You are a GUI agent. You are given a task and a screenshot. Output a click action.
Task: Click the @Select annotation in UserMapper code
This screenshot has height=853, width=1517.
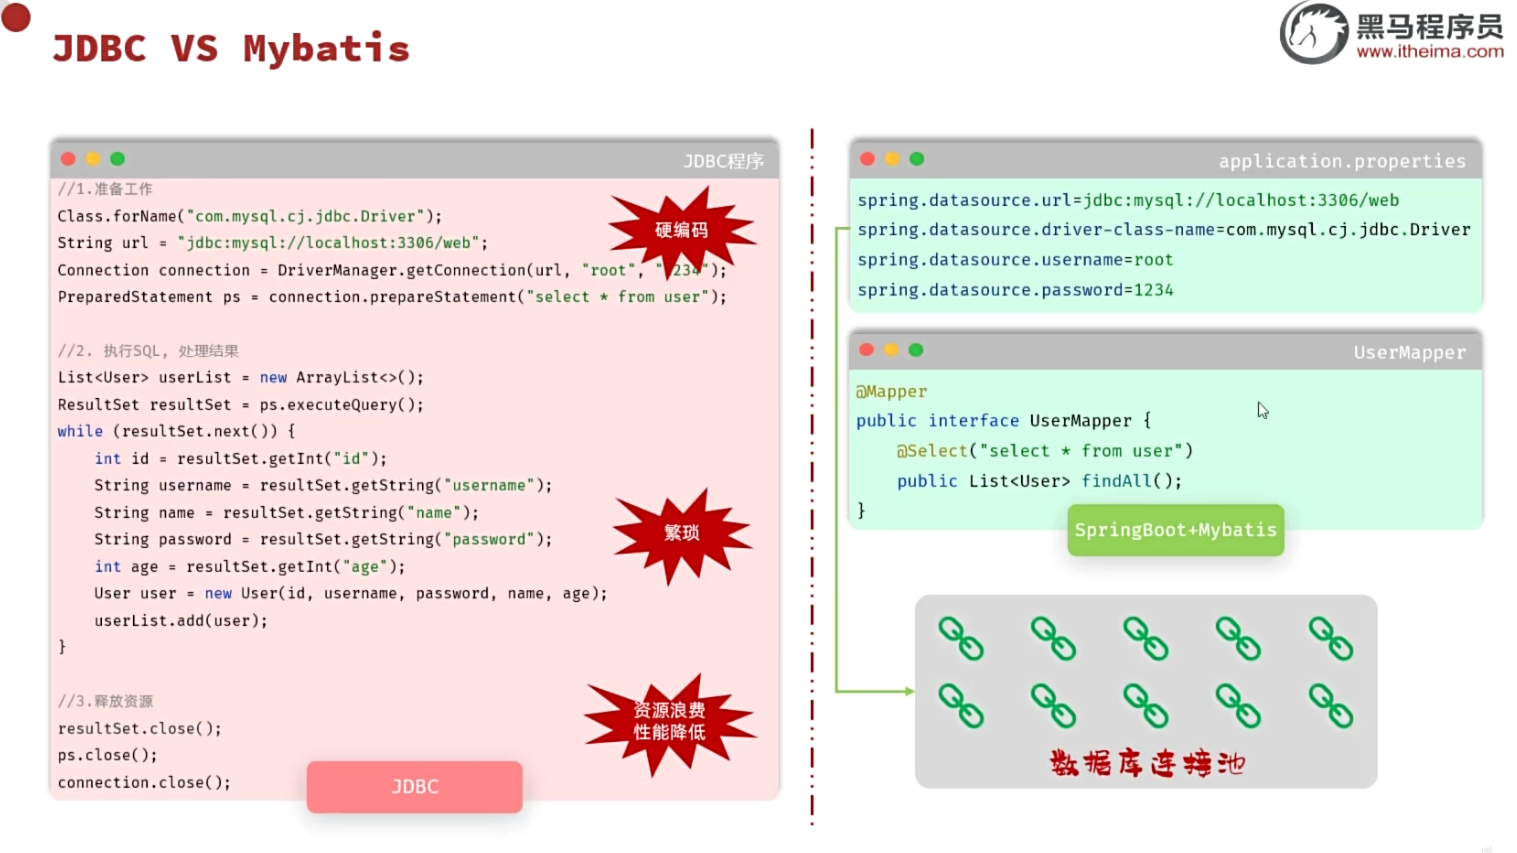[x=931, y=450]
